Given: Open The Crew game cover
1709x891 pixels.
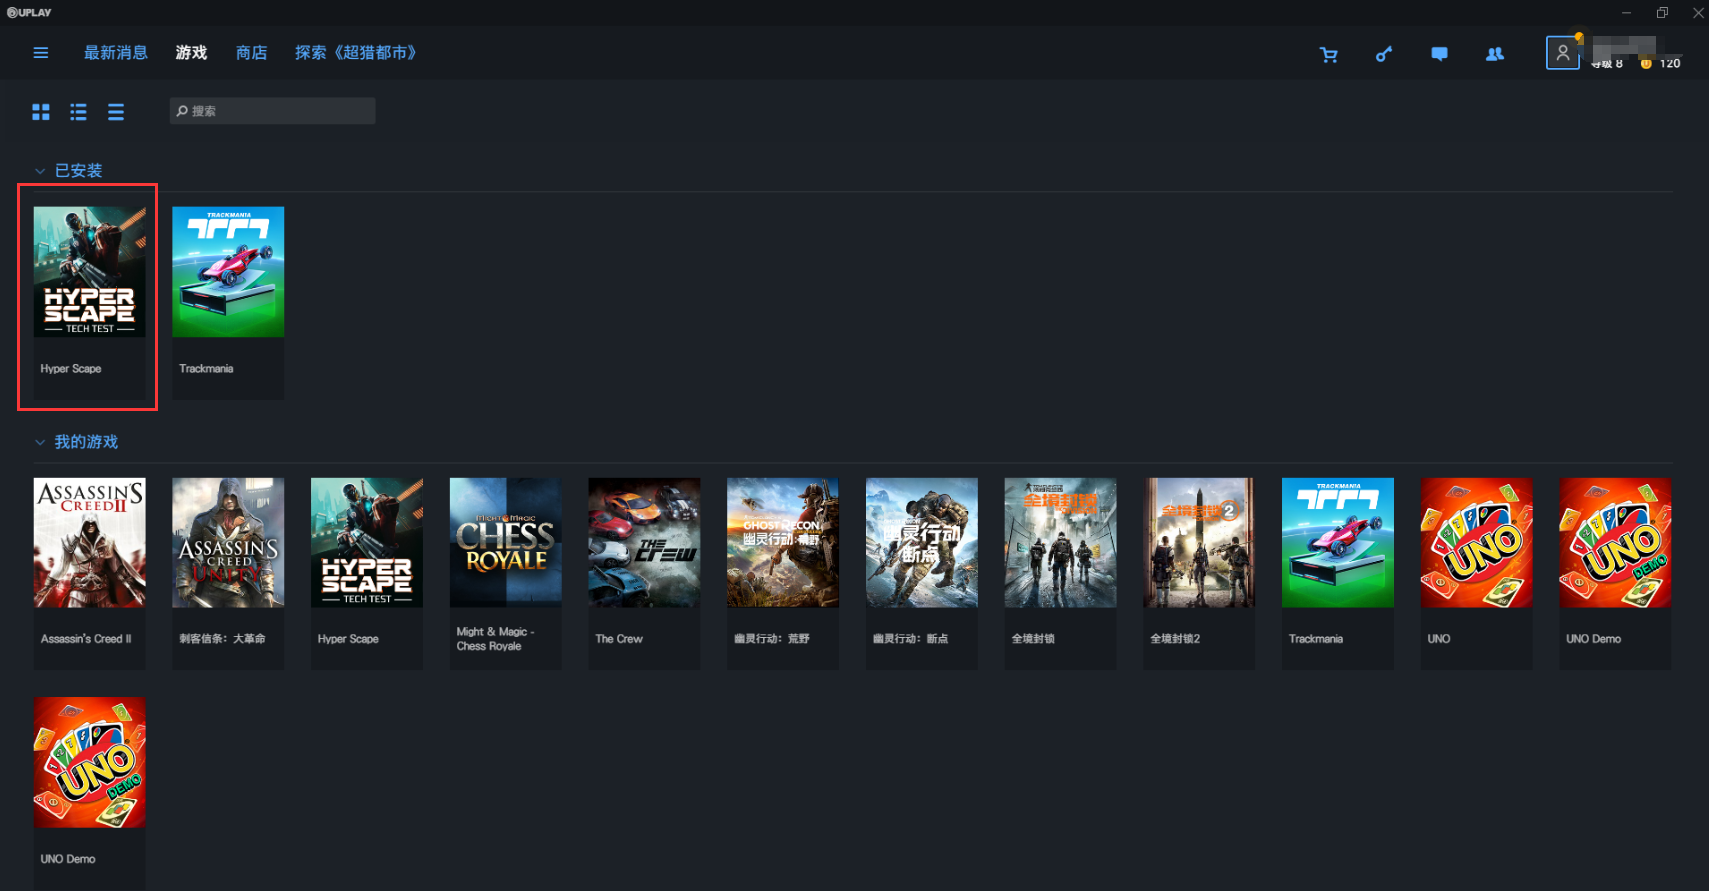Looking at the screenshot, I should [x=644, y=542].
